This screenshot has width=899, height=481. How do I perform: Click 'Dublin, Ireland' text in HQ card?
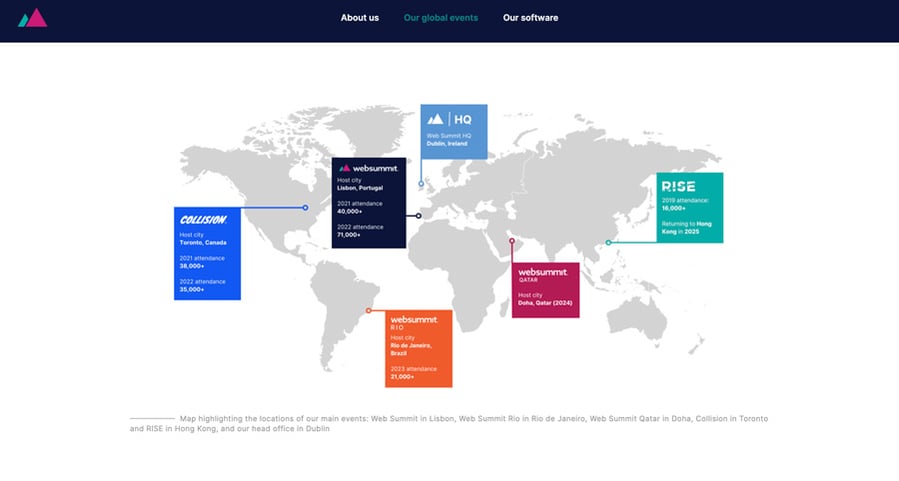tap(447, 144)
